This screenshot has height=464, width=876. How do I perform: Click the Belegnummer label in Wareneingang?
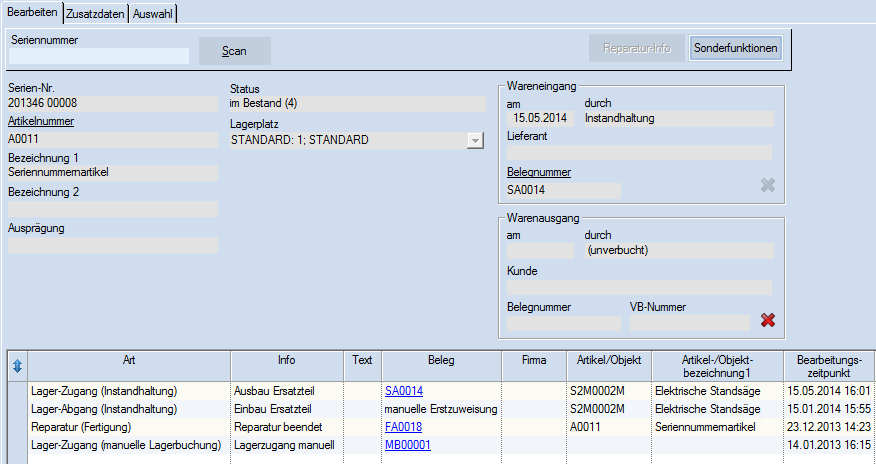539,172
